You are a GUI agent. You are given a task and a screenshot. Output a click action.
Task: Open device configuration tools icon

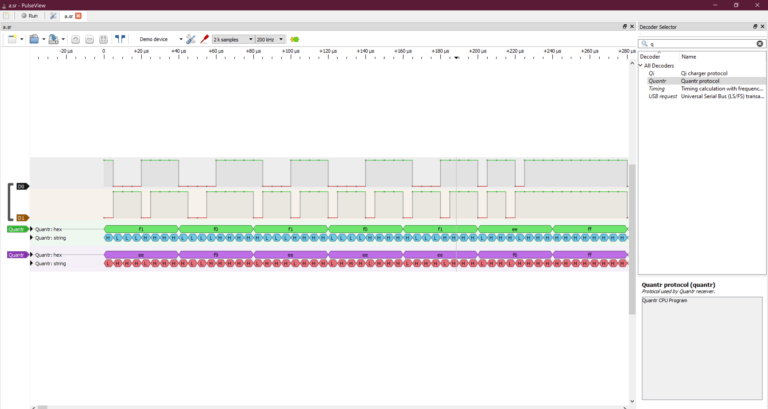coord(191,39)
